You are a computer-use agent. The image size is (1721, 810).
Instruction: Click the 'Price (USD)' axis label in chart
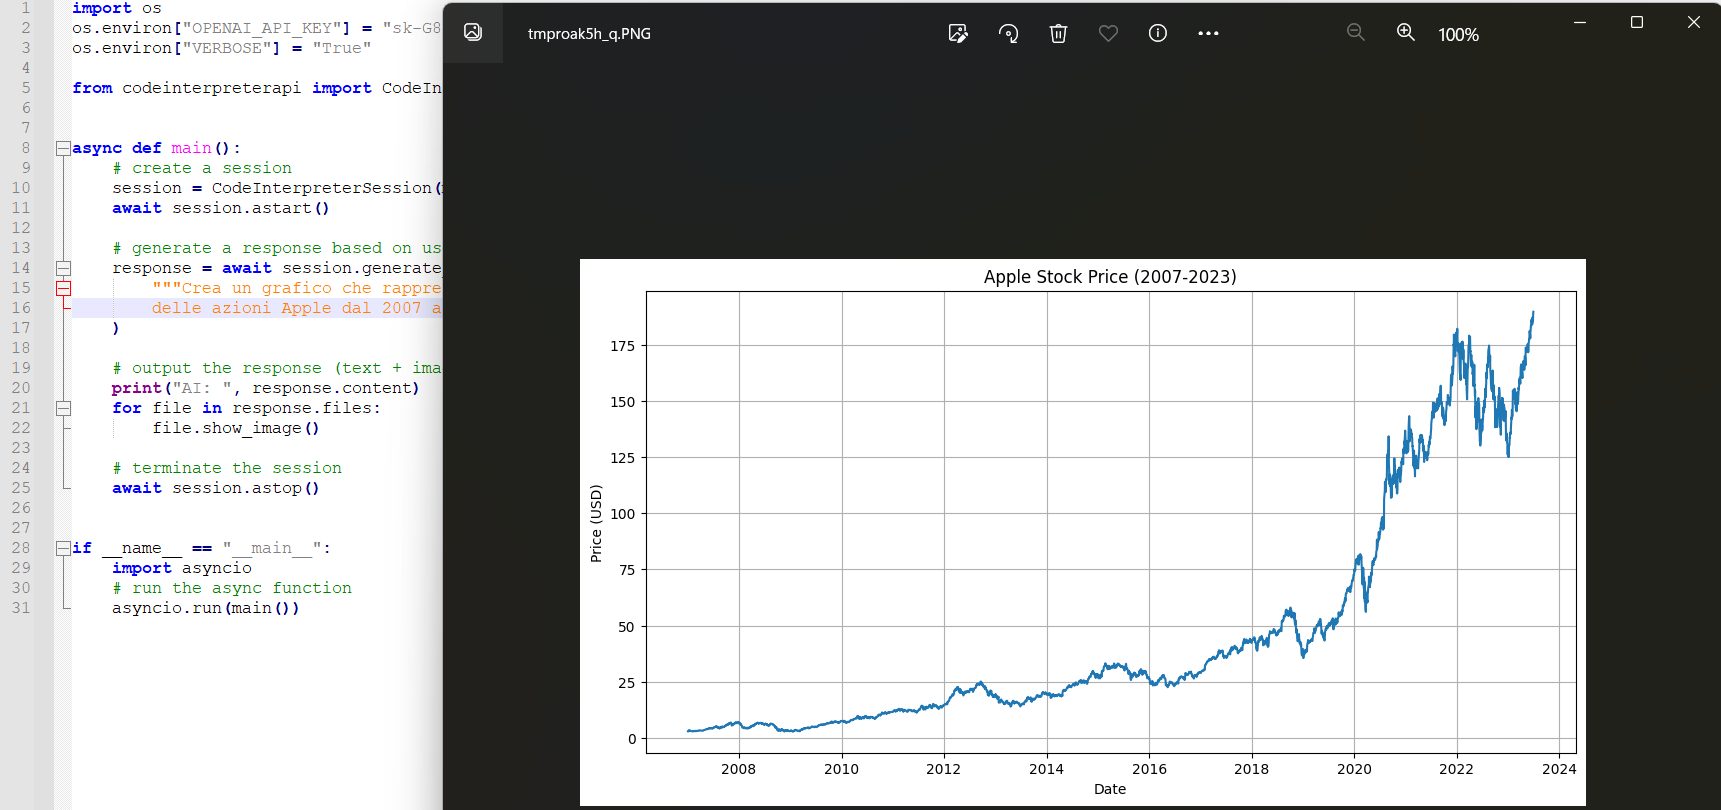click(x=596, y=523)
